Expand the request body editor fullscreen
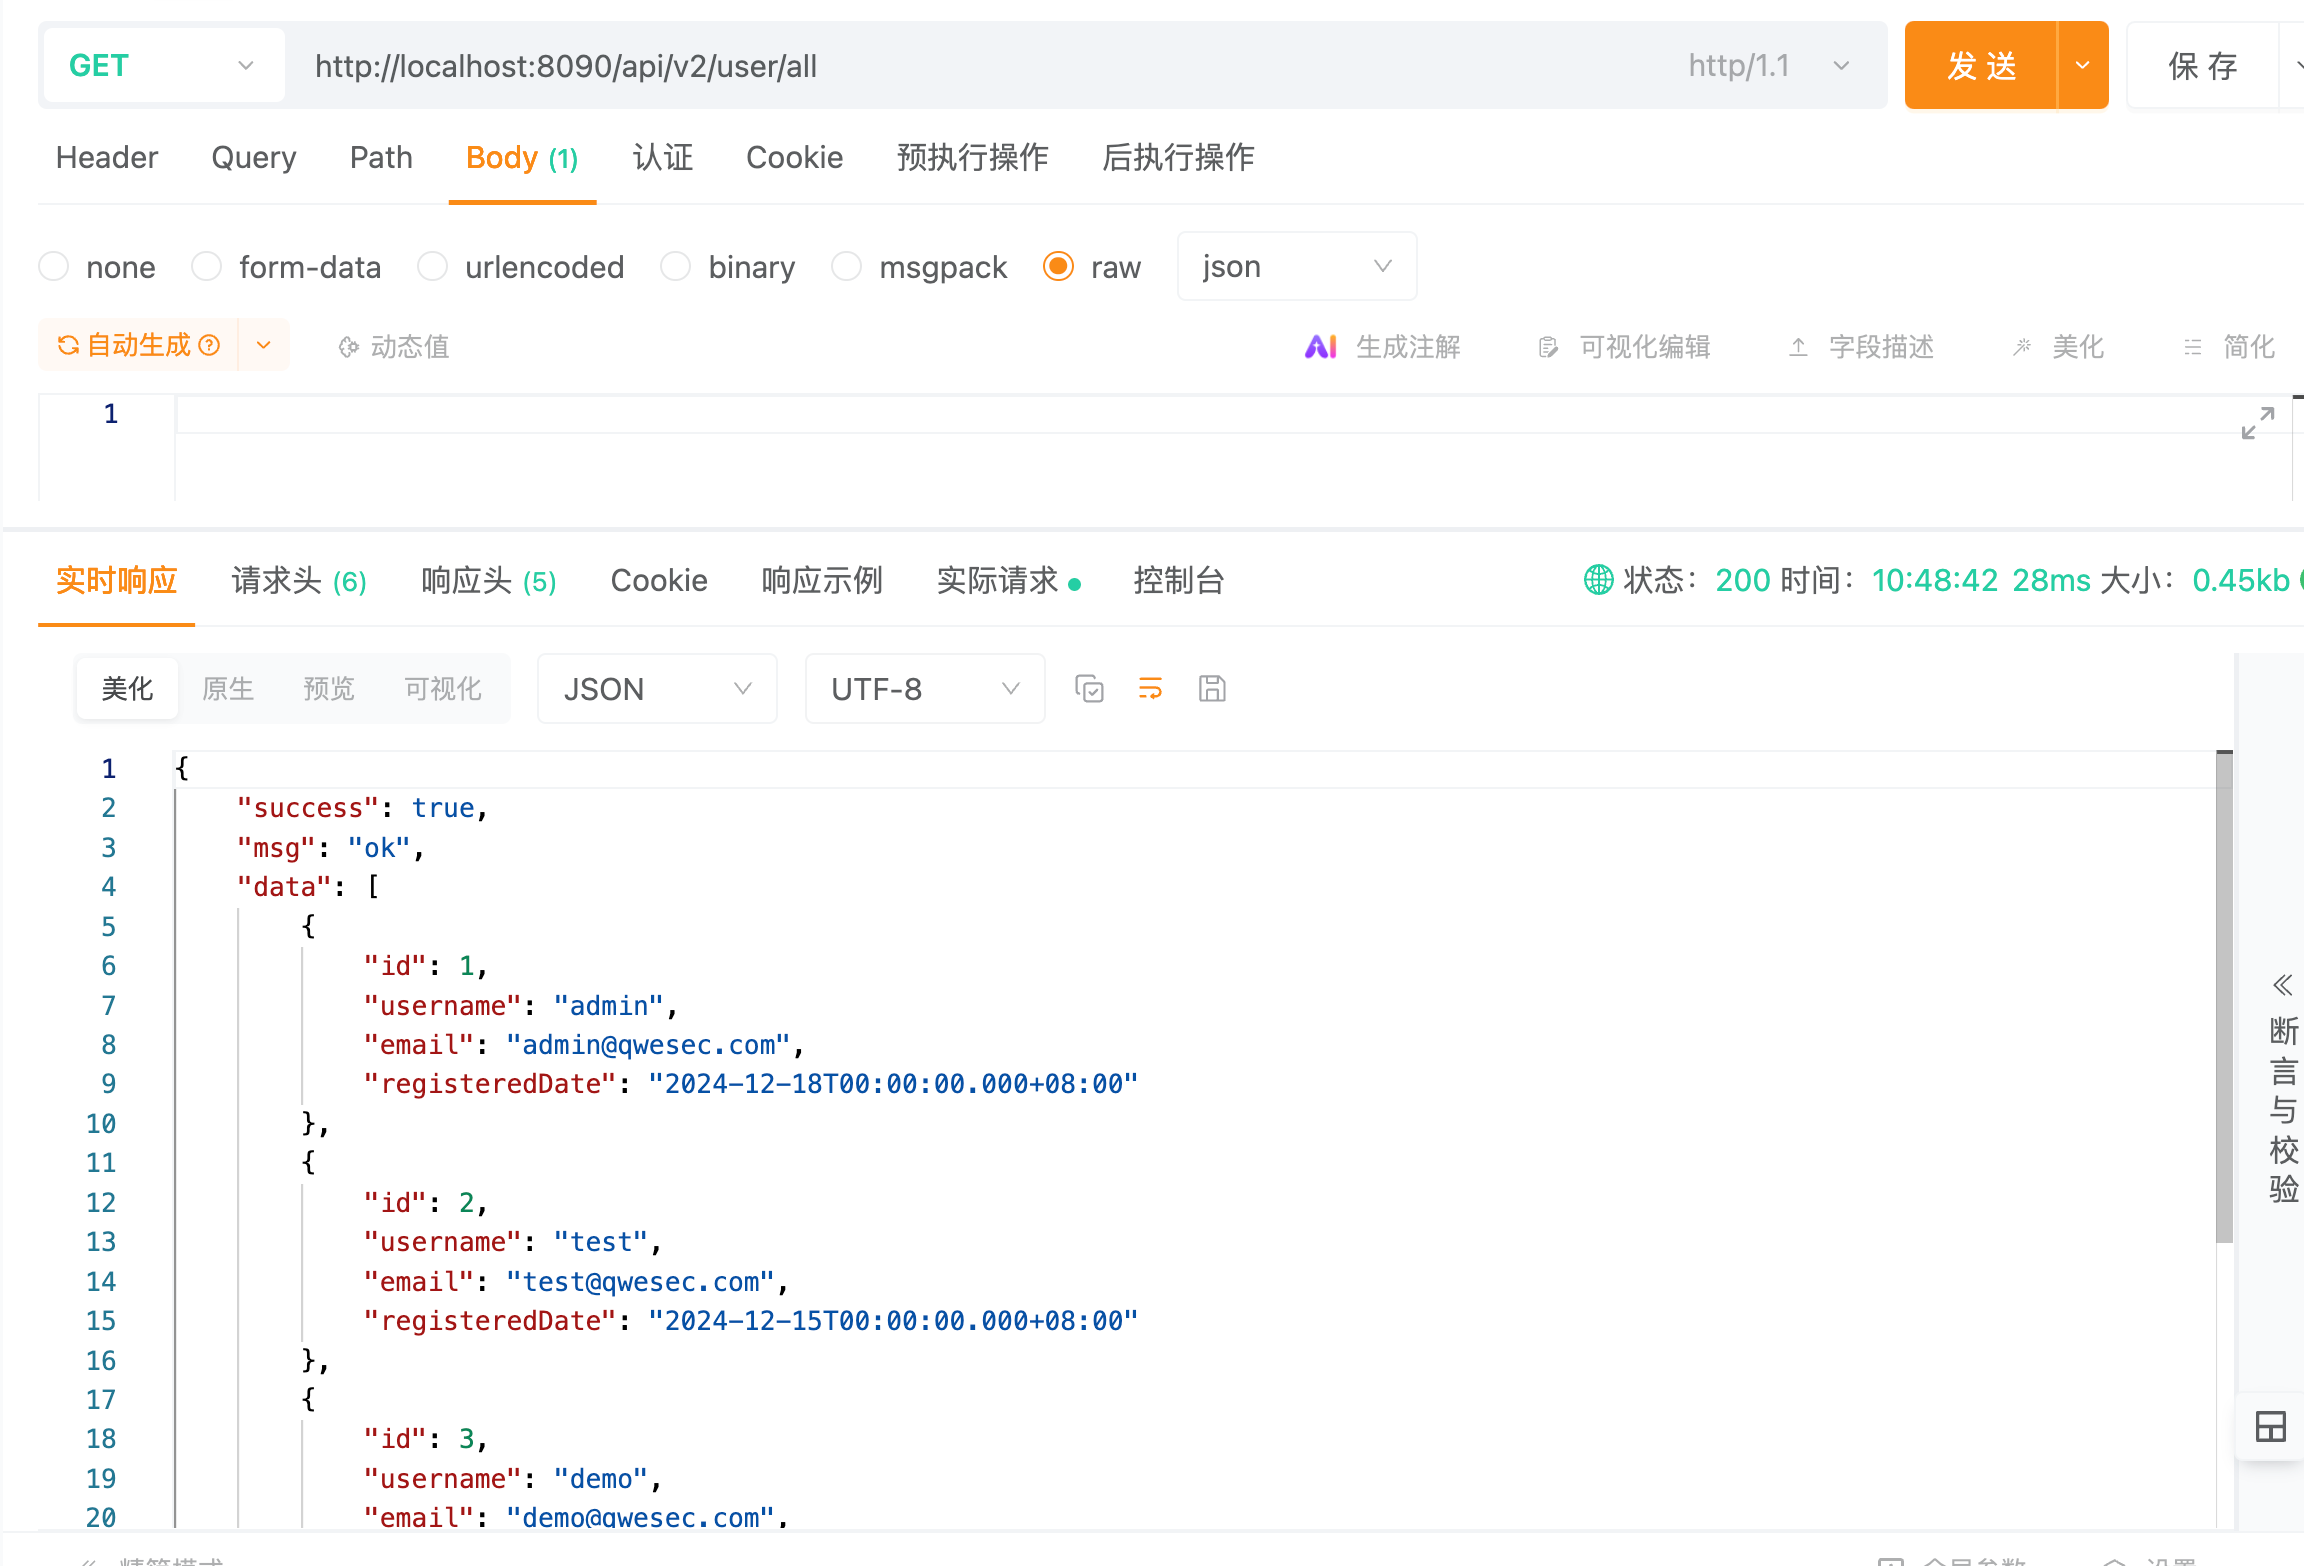The image size is (2304, 1566). [2257, 423]
